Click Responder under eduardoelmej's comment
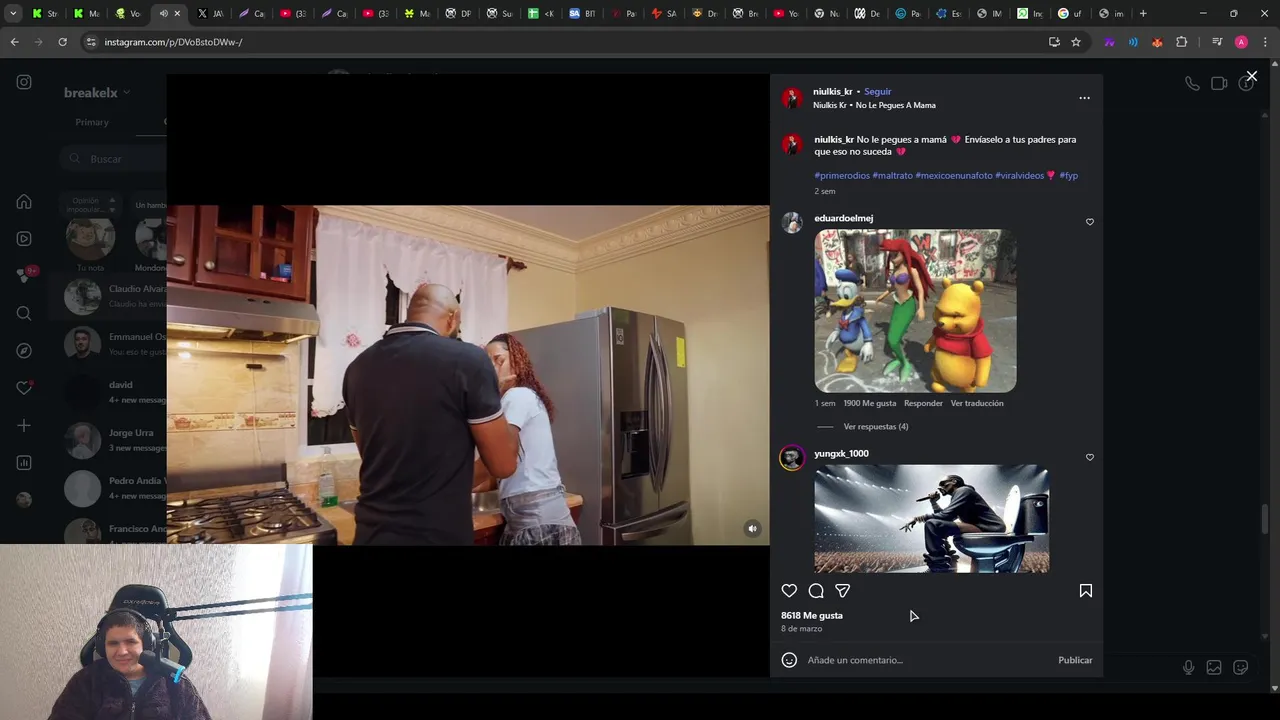1280x720 pixels. 923,403
